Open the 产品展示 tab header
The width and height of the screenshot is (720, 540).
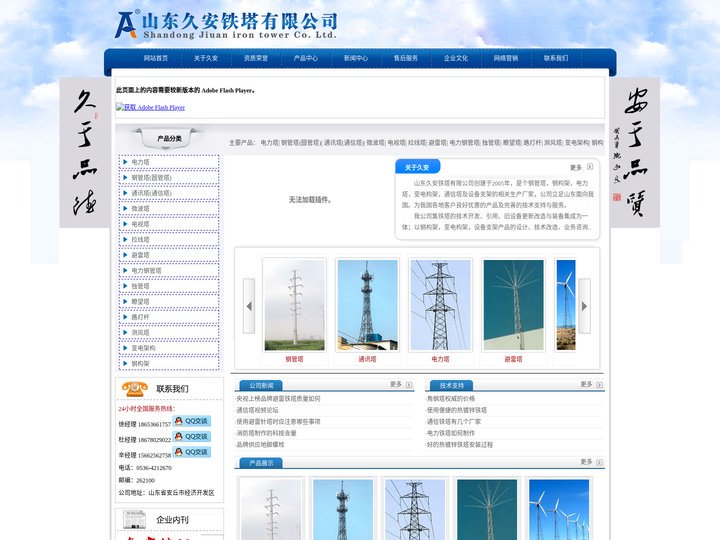tap(261, 463)
